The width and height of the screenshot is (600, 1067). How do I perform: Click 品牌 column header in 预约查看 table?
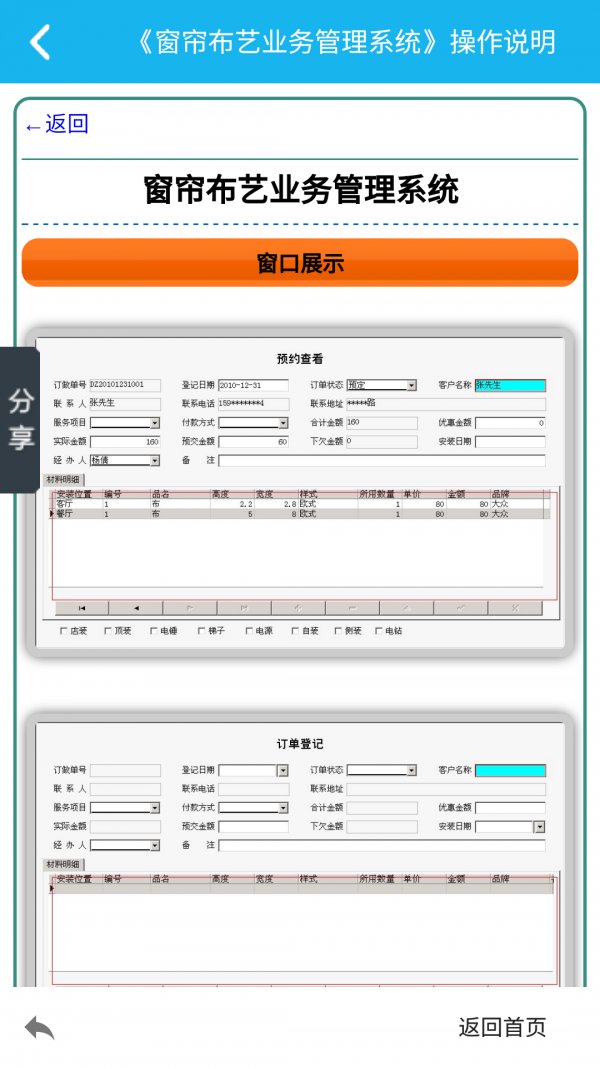point(518,495)
